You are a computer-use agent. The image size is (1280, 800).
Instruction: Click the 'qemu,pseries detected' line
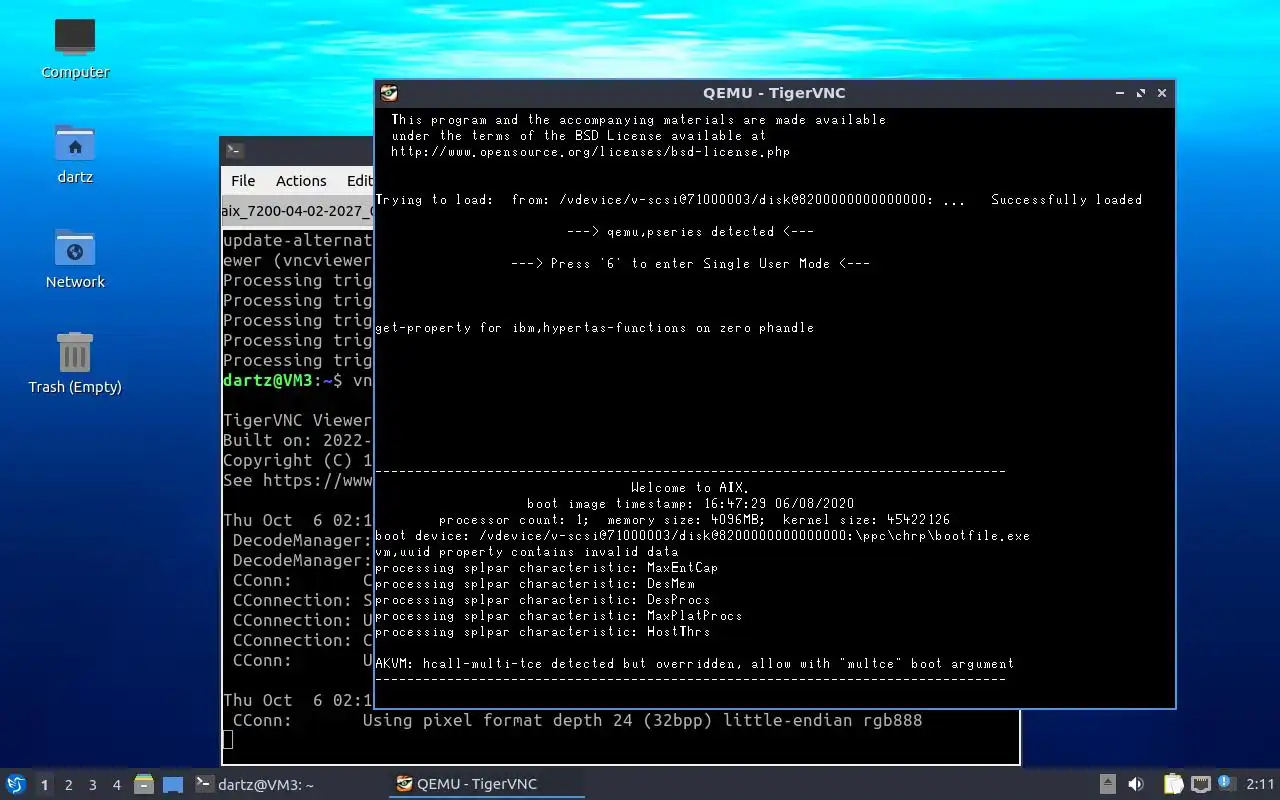(690, 232)
